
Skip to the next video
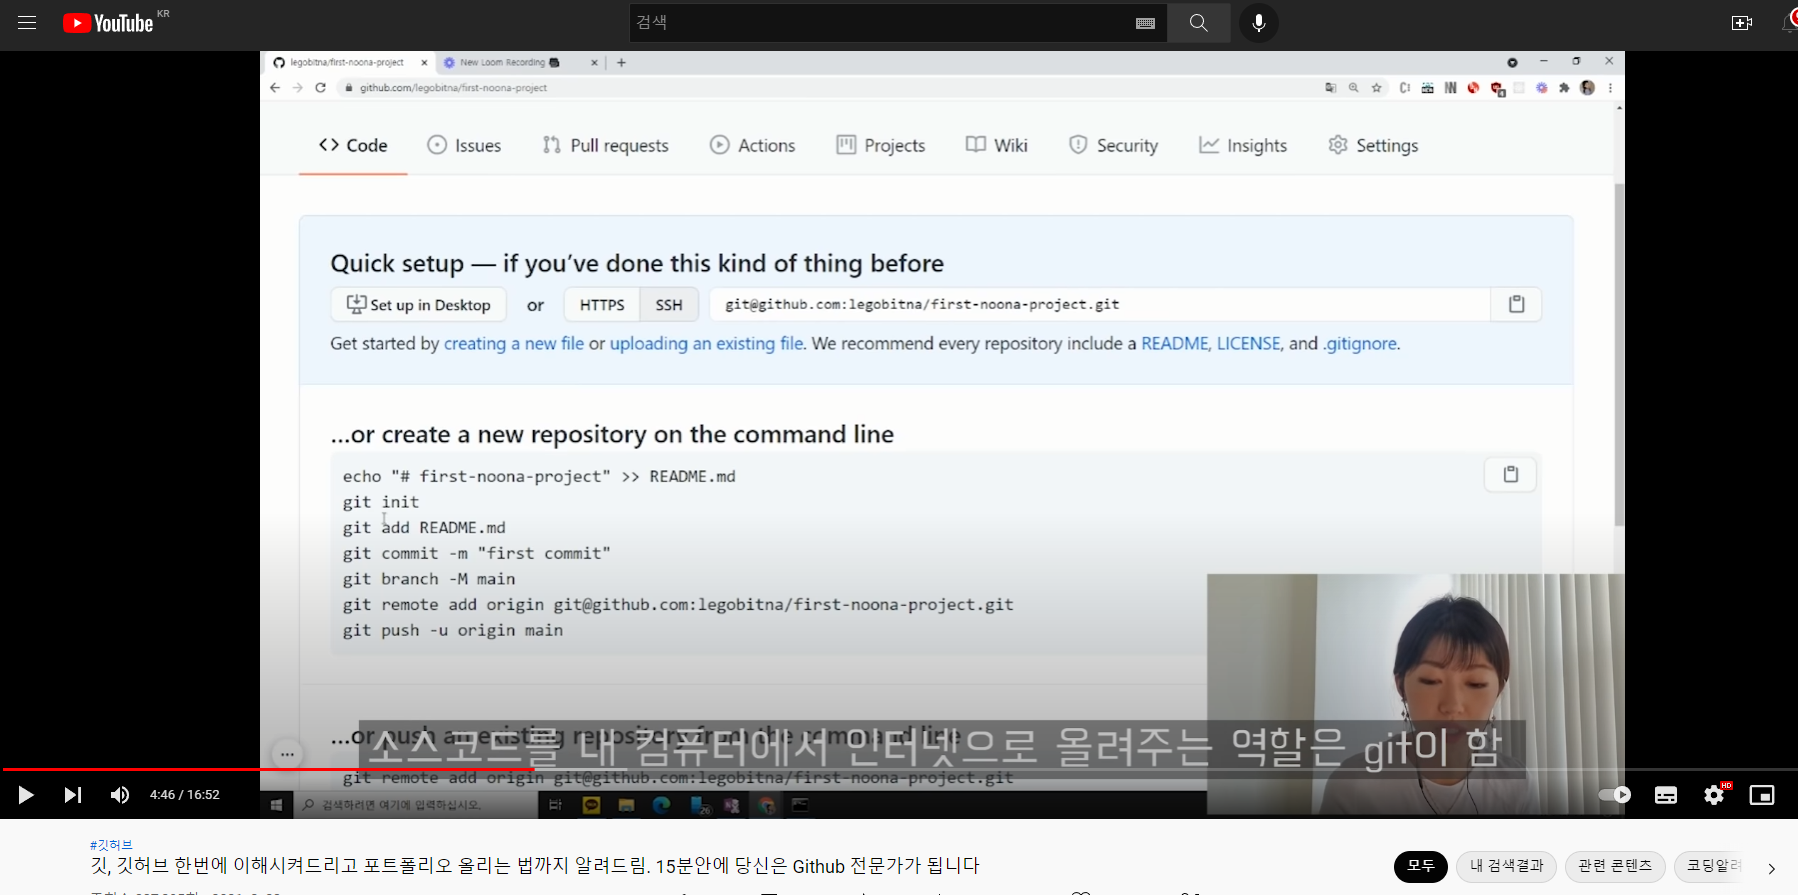pyautogui.click(x=73, y=795)
